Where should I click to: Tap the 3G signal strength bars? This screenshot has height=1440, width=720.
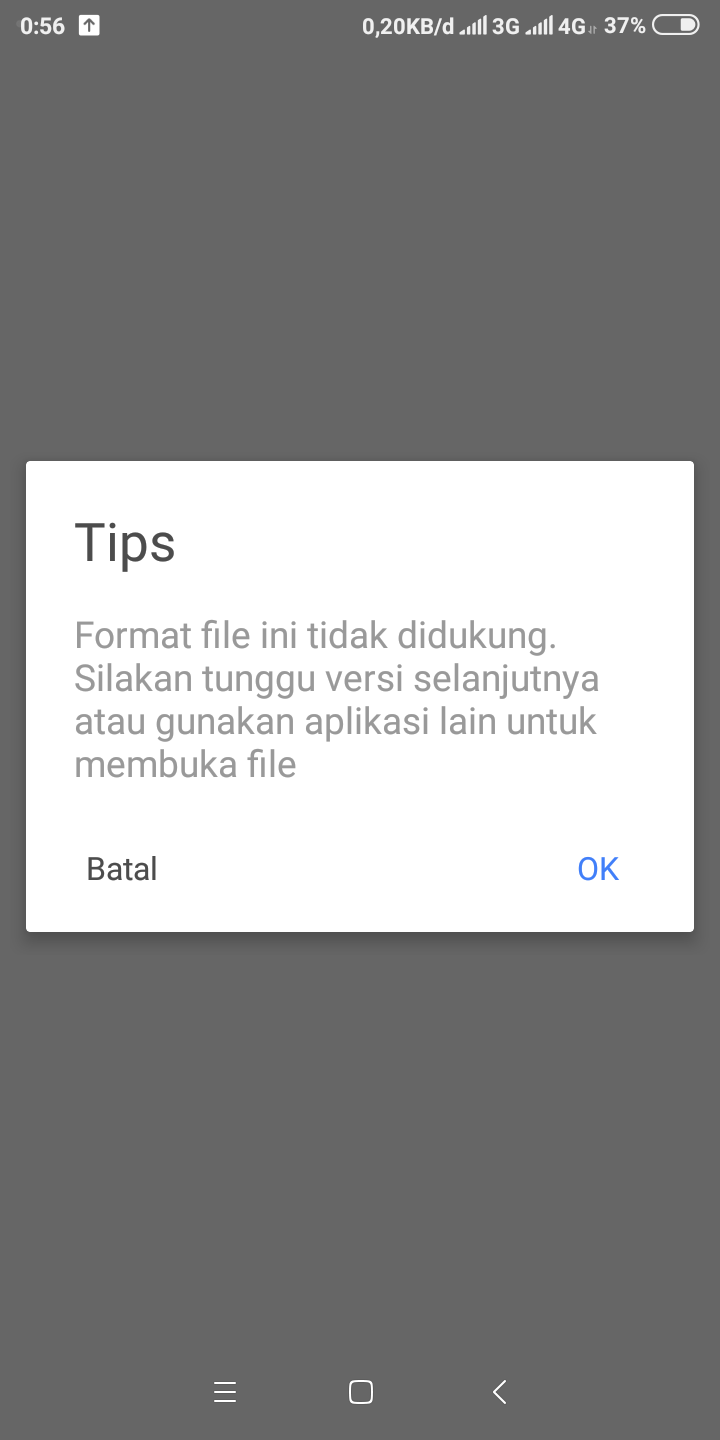473,26
